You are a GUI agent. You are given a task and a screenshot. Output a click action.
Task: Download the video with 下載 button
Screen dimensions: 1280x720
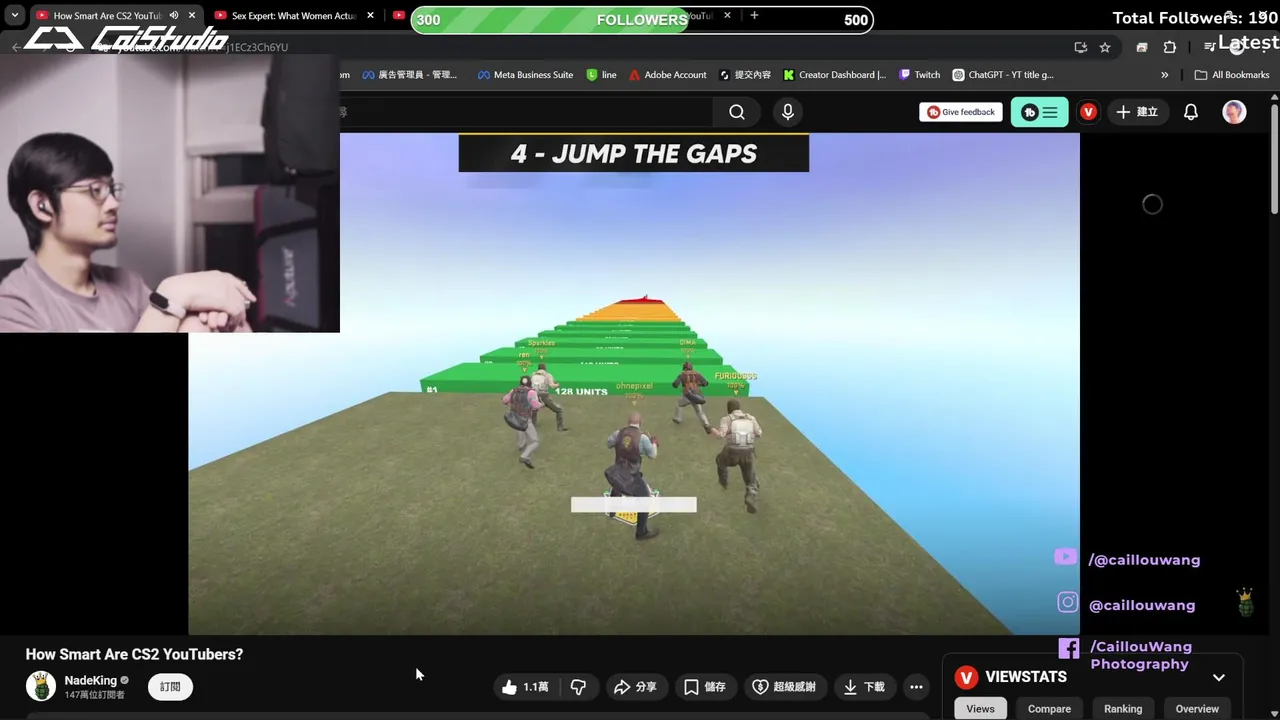864,687
